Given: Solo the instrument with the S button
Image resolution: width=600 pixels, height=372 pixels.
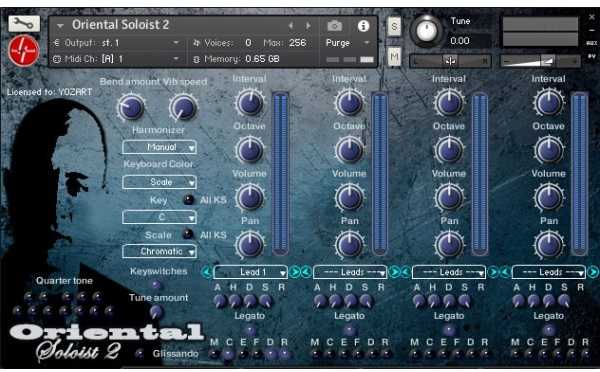Looking at the screenshot, I should (x=394, y=26).
